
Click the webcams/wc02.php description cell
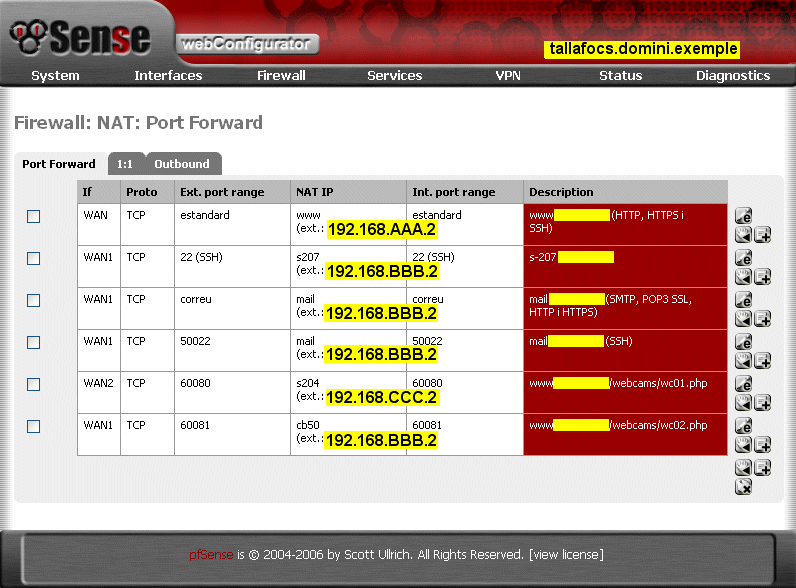(x=625, y=435)
